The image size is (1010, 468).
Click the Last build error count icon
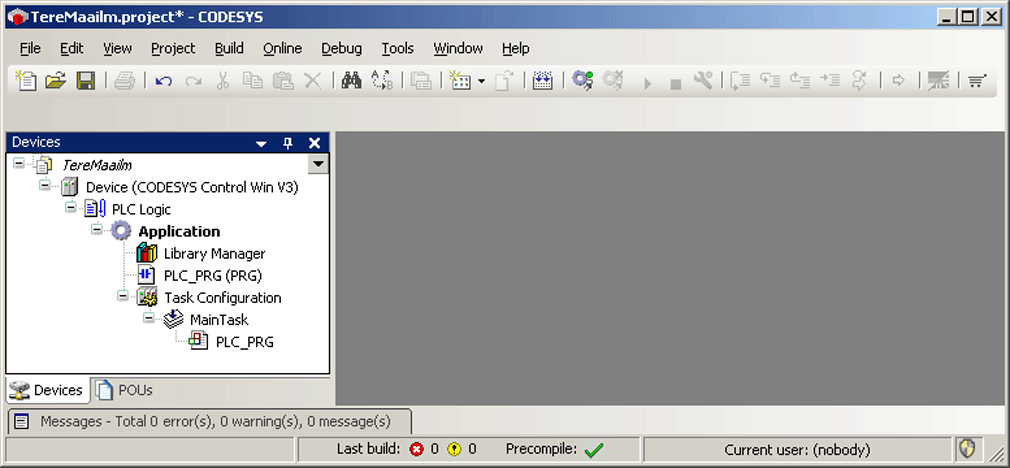click(417, 449)
